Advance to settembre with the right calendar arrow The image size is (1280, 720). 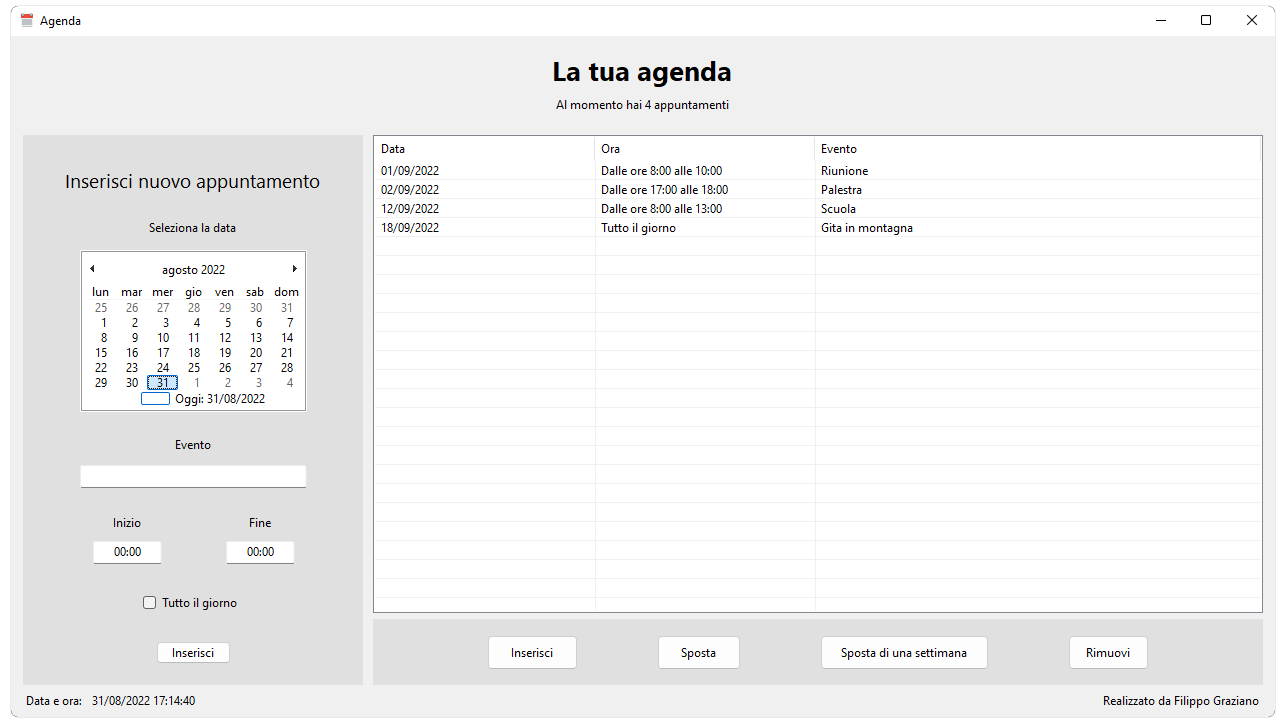294,268
